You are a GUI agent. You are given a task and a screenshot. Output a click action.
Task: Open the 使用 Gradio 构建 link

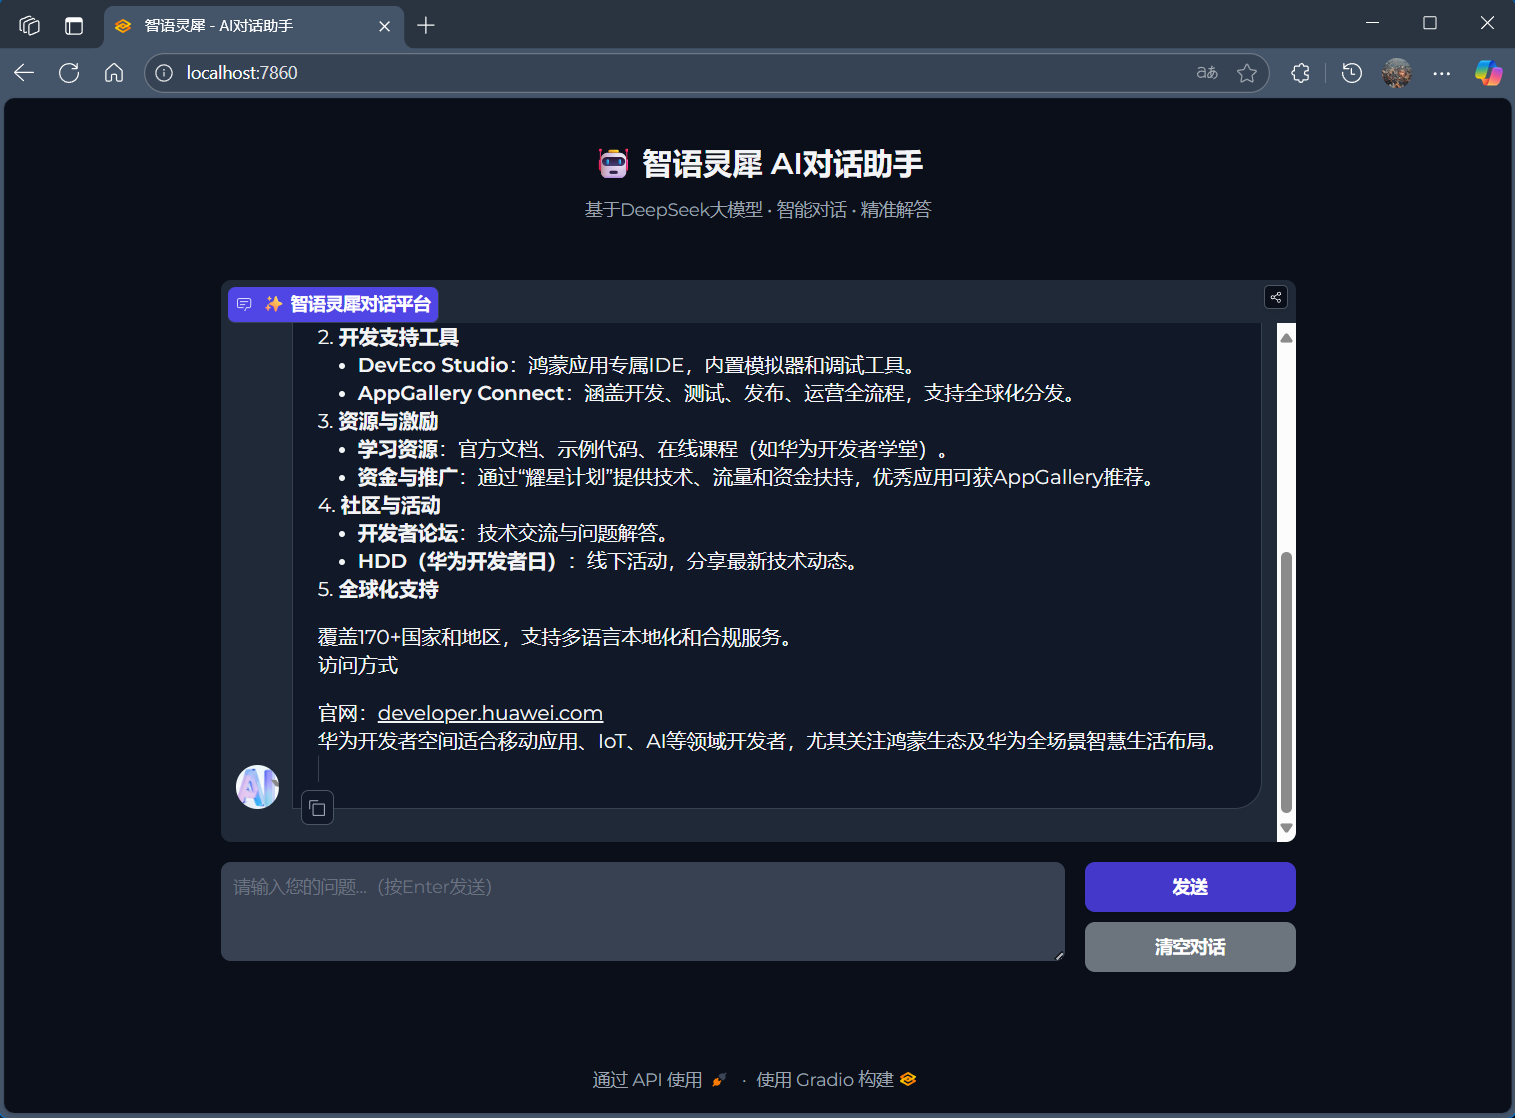tap(836, 1080)
